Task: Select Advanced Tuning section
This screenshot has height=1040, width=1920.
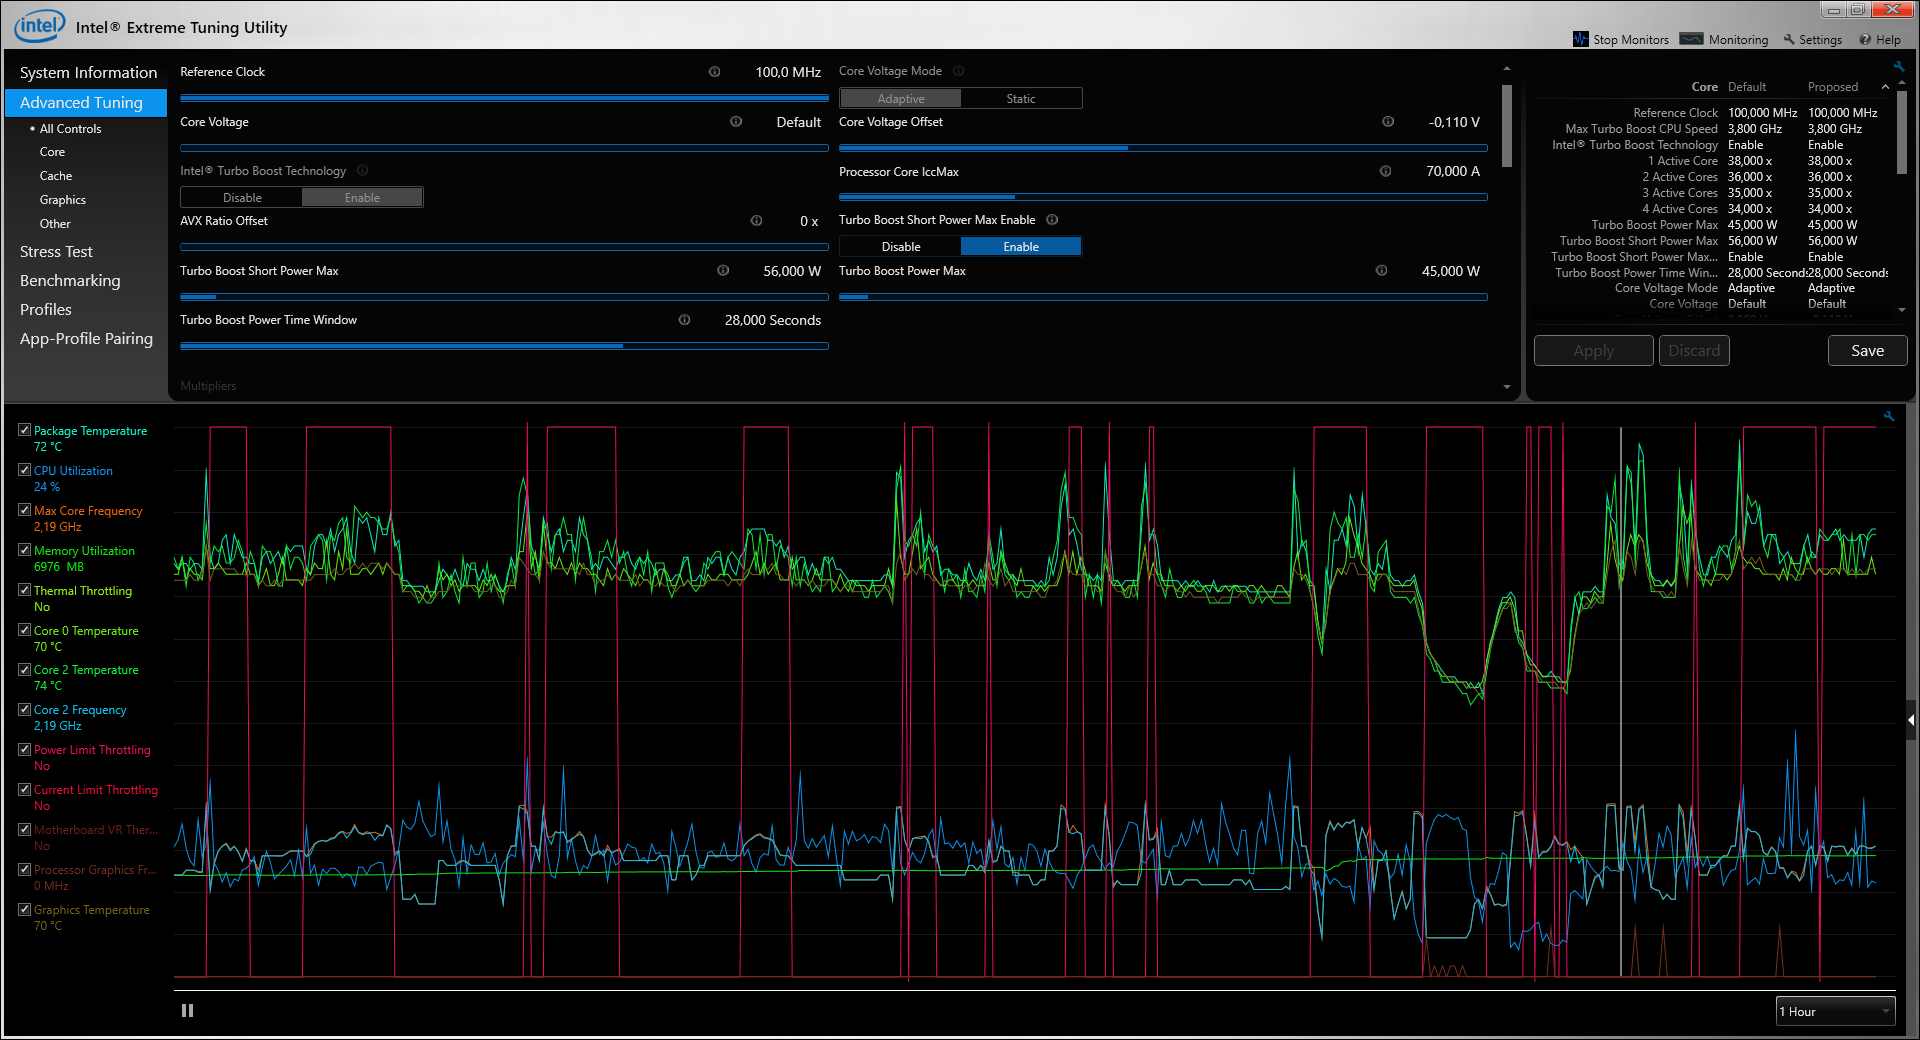Action: [86, 103]
